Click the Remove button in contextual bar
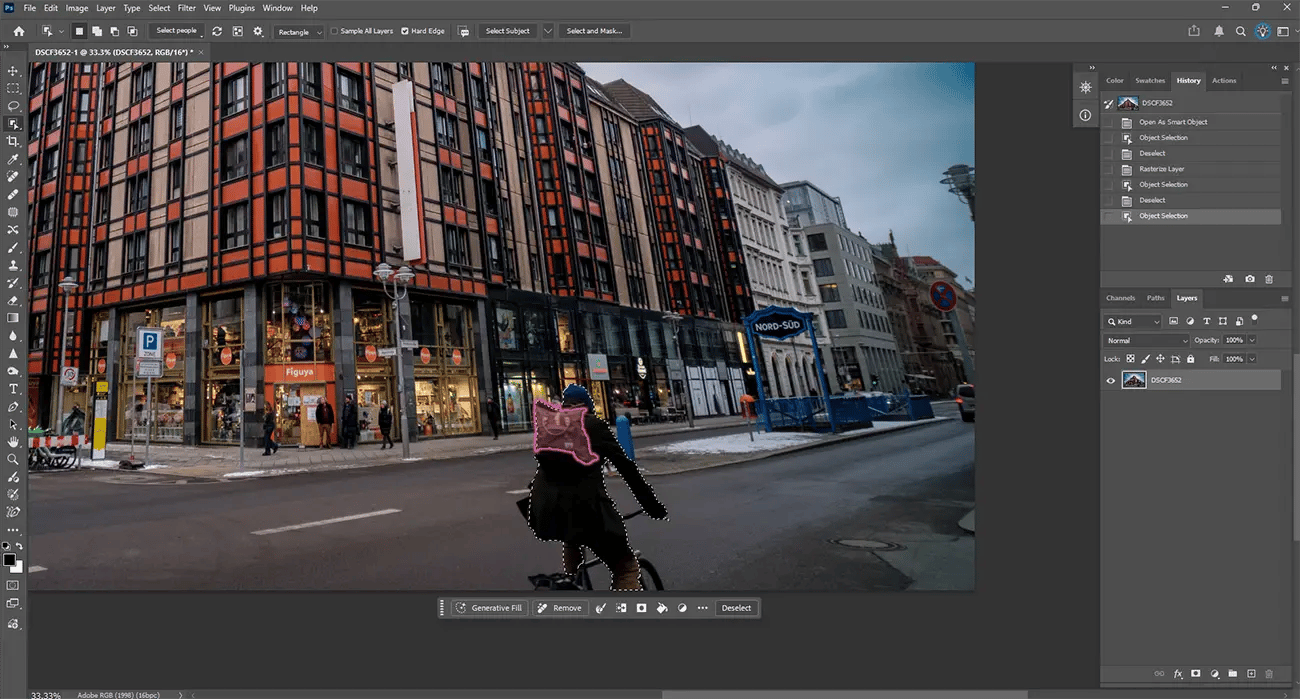The height and width of the screenshot is (699, 1300). (x=559, y=608)
